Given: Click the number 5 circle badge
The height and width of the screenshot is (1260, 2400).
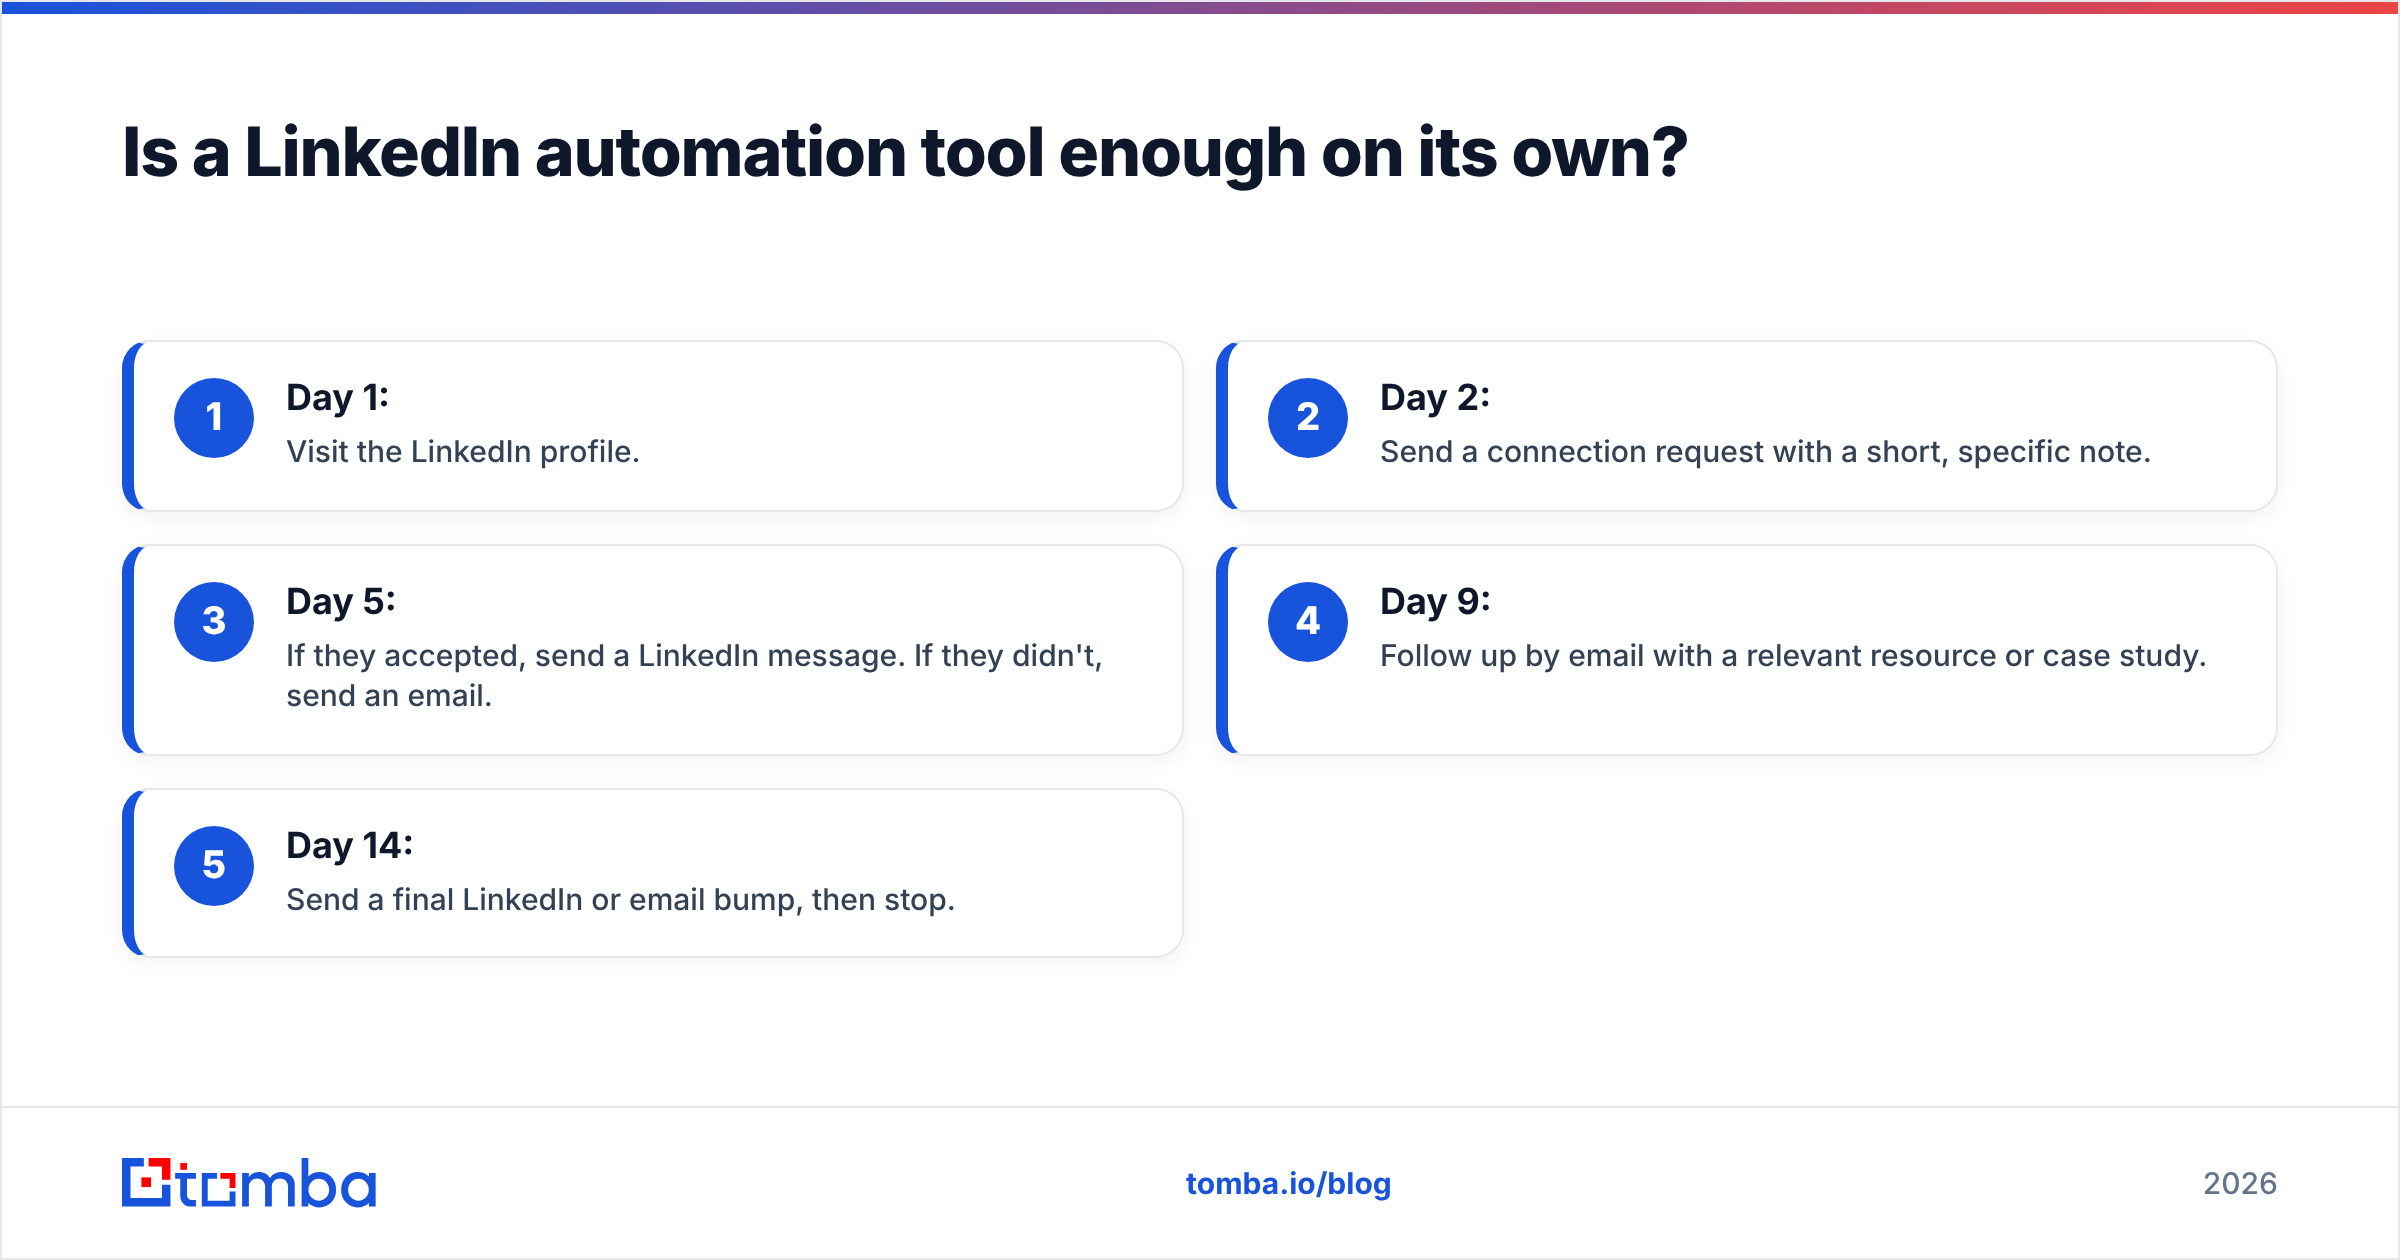Looking at the screenshot, I should click(214, 866).
